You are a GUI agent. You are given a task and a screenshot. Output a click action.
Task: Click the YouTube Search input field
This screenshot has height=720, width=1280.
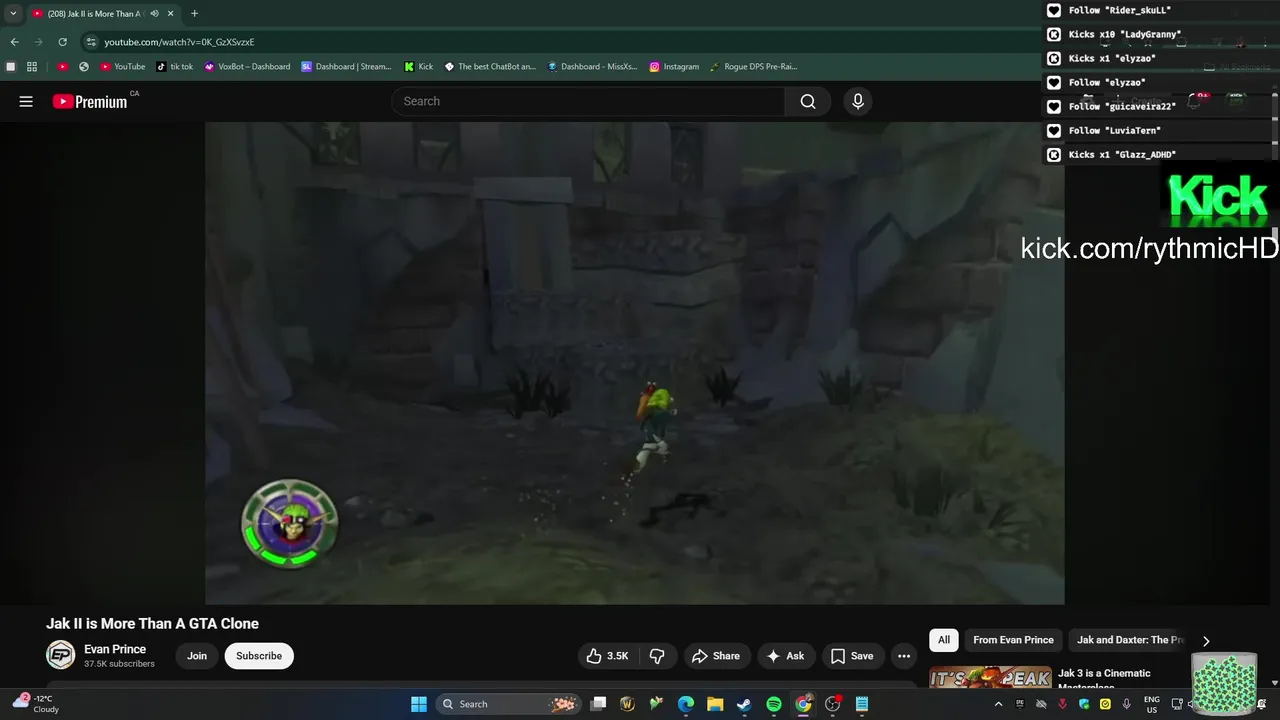click(x=590, y=101)
